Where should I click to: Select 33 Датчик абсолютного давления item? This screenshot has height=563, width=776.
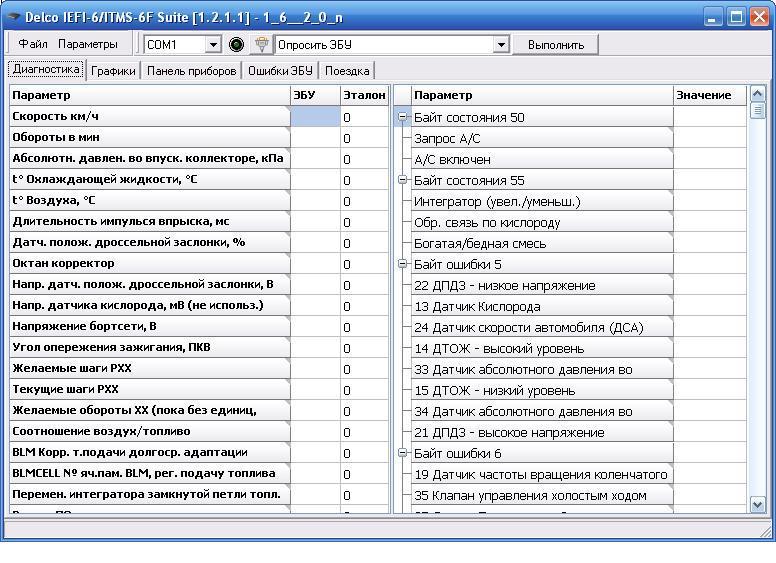point(542,370)
